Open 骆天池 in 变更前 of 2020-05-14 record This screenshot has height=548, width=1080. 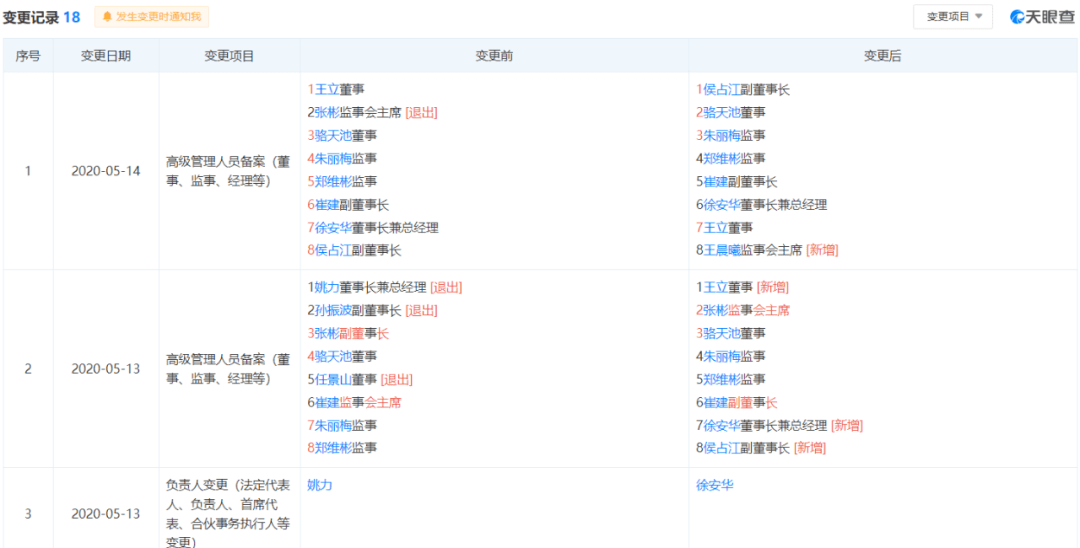click(333, 136)
